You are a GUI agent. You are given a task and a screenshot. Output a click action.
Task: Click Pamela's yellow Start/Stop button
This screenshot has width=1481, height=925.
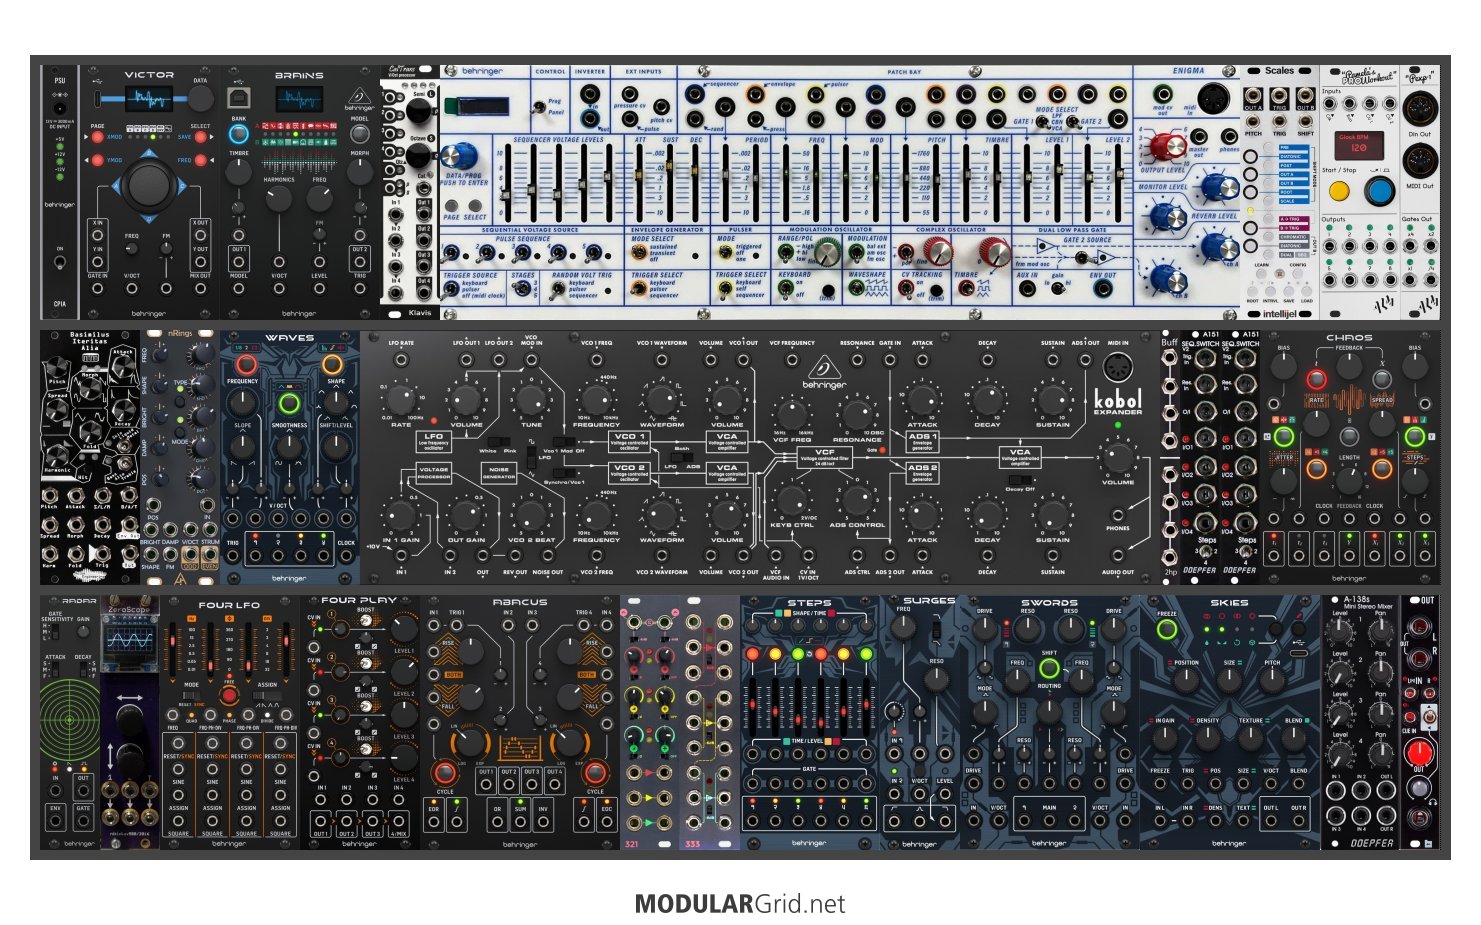tap(1339, 192)
